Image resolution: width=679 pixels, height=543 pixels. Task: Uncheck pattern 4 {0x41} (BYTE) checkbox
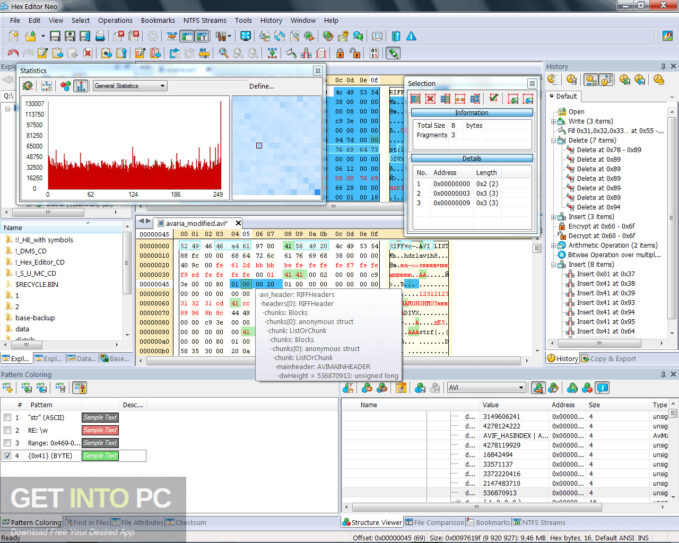click(x=7, y=456)
